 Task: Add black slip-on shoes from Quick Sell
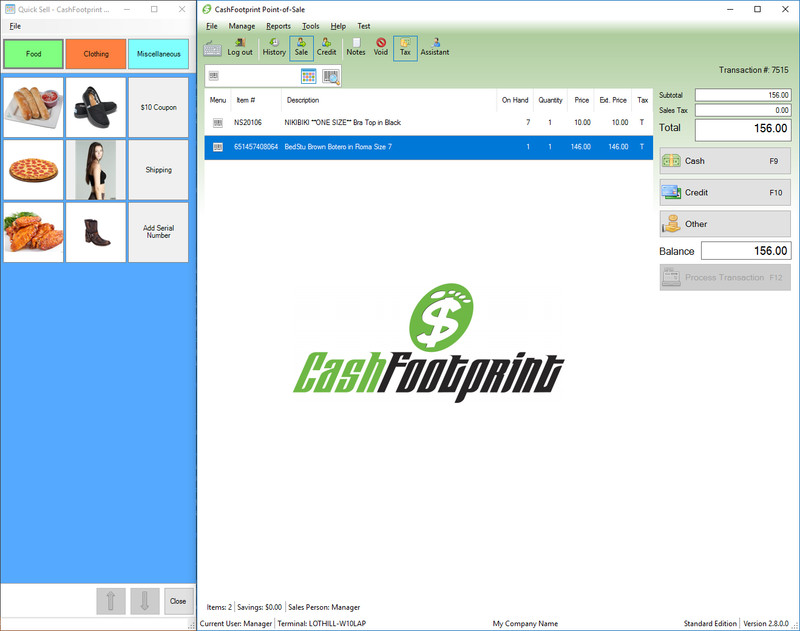tap(96, 107)
